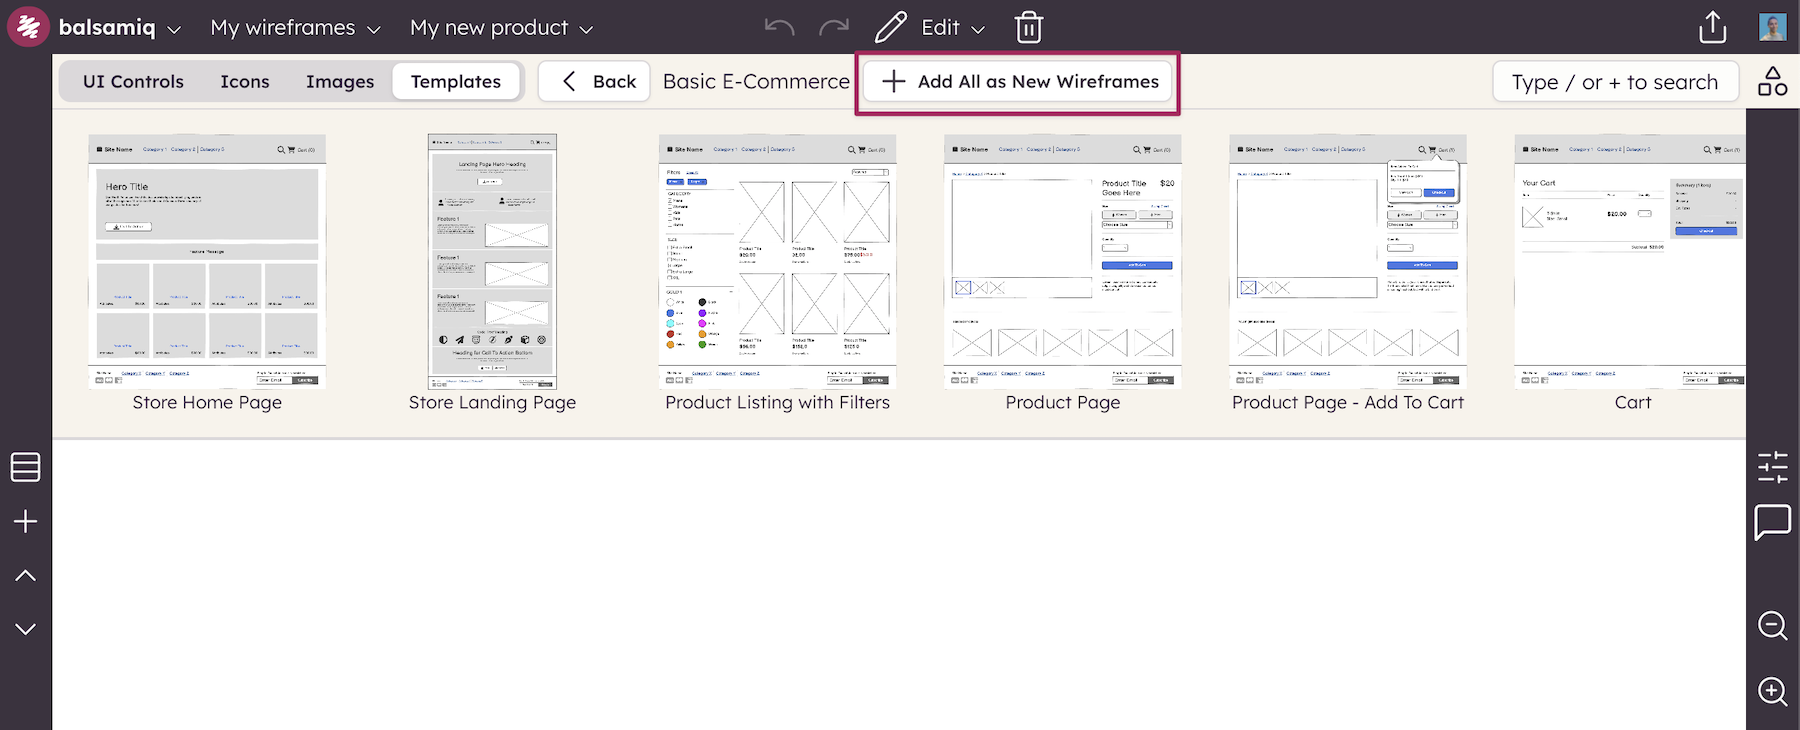This screenshot has width=1800, height=730.
Task: Open the shapes UI library icon
Action: [1772, 82]
